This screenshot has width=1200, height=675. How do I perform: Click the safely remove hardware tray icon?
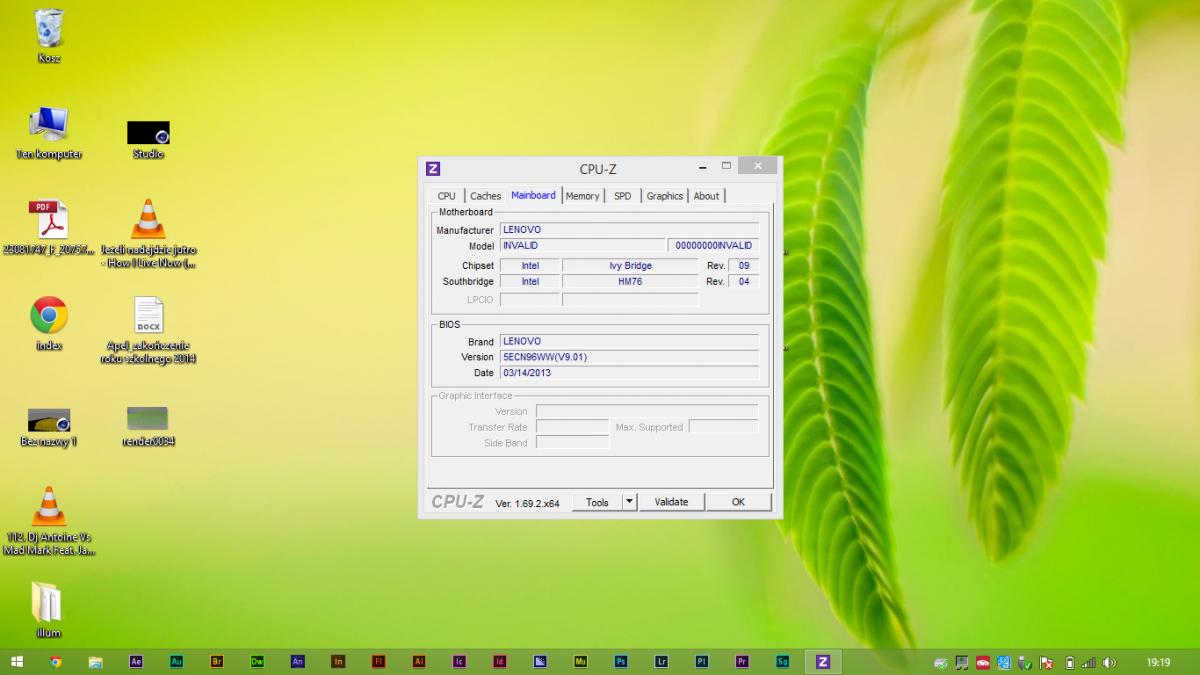pyautogui.click(x=1024, y=662)
